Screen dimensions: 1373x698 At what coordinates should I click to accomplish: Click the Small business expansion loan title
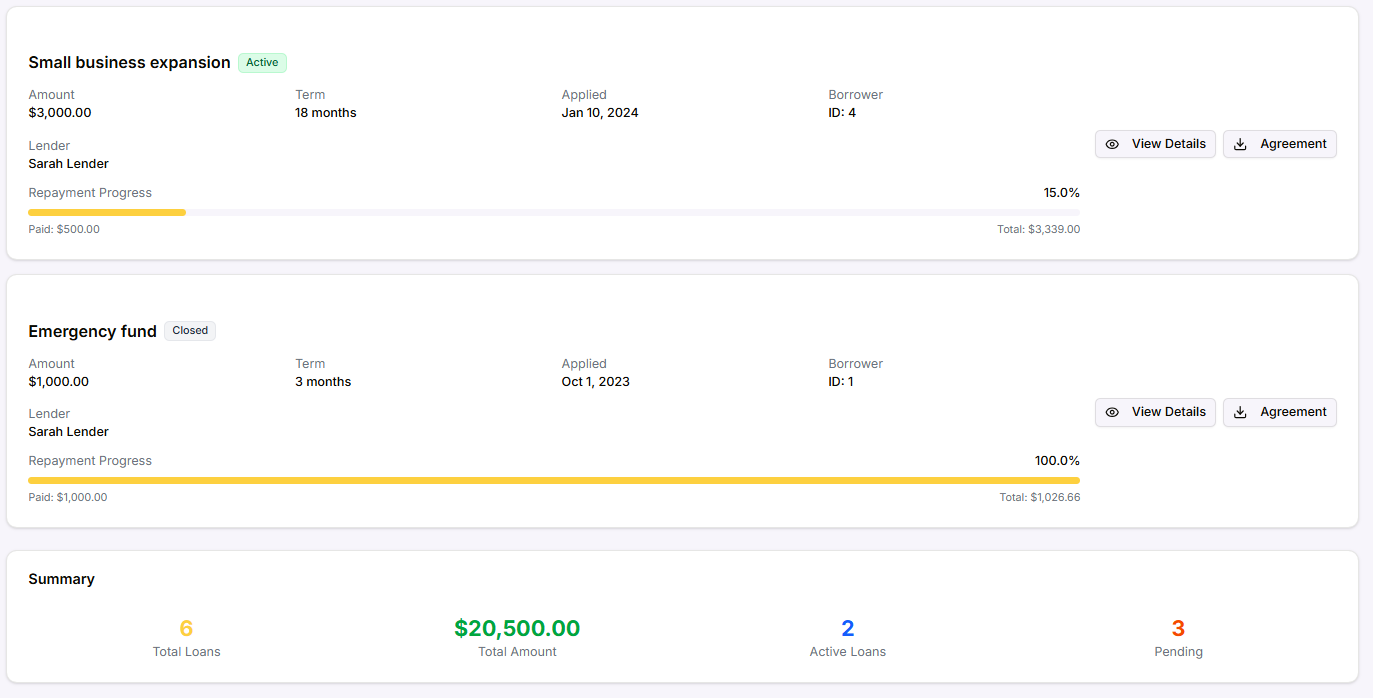[129, 63]
